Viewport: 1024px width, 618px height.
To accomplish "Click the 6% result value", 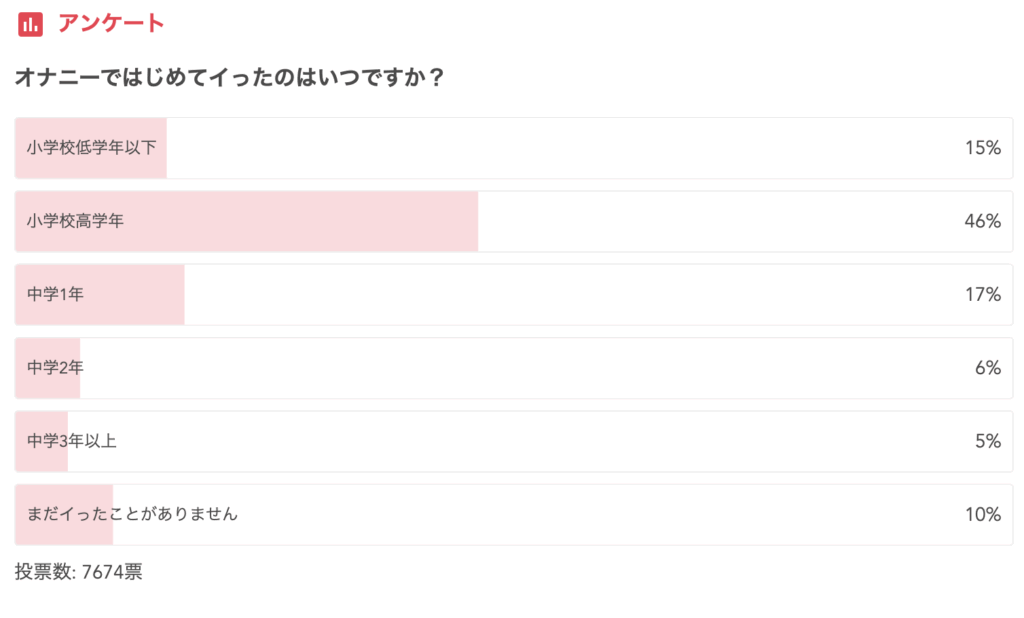I will click(988, 368).
